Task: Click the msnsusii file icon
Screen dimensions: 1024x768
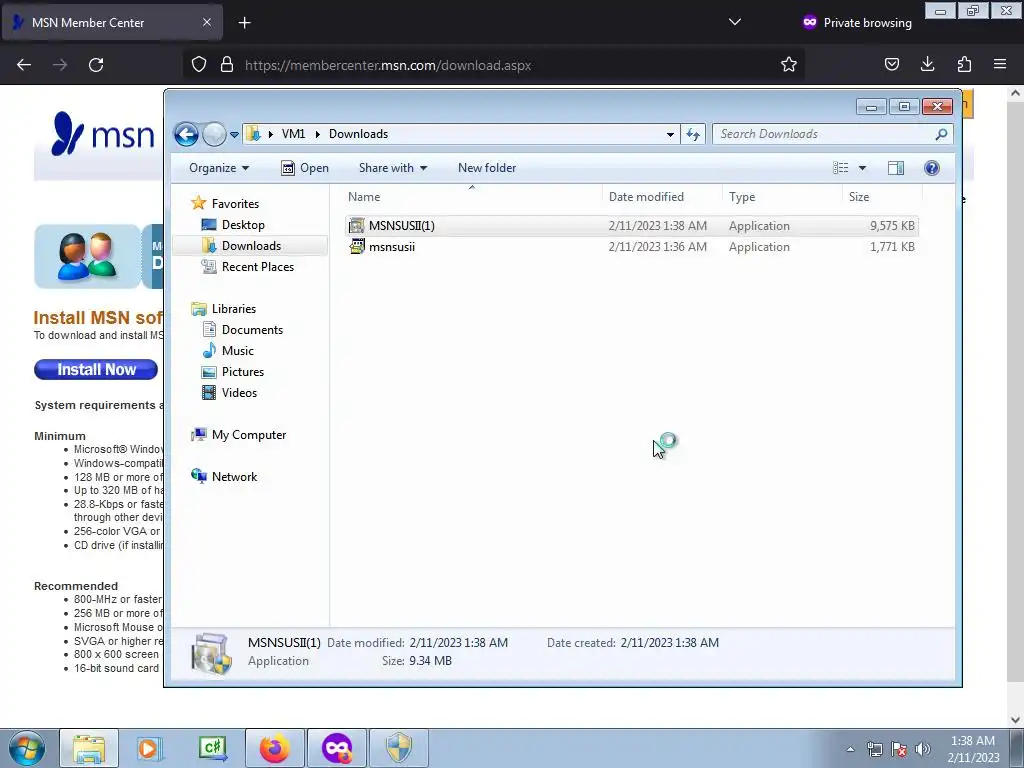Action: coord(357,247)
